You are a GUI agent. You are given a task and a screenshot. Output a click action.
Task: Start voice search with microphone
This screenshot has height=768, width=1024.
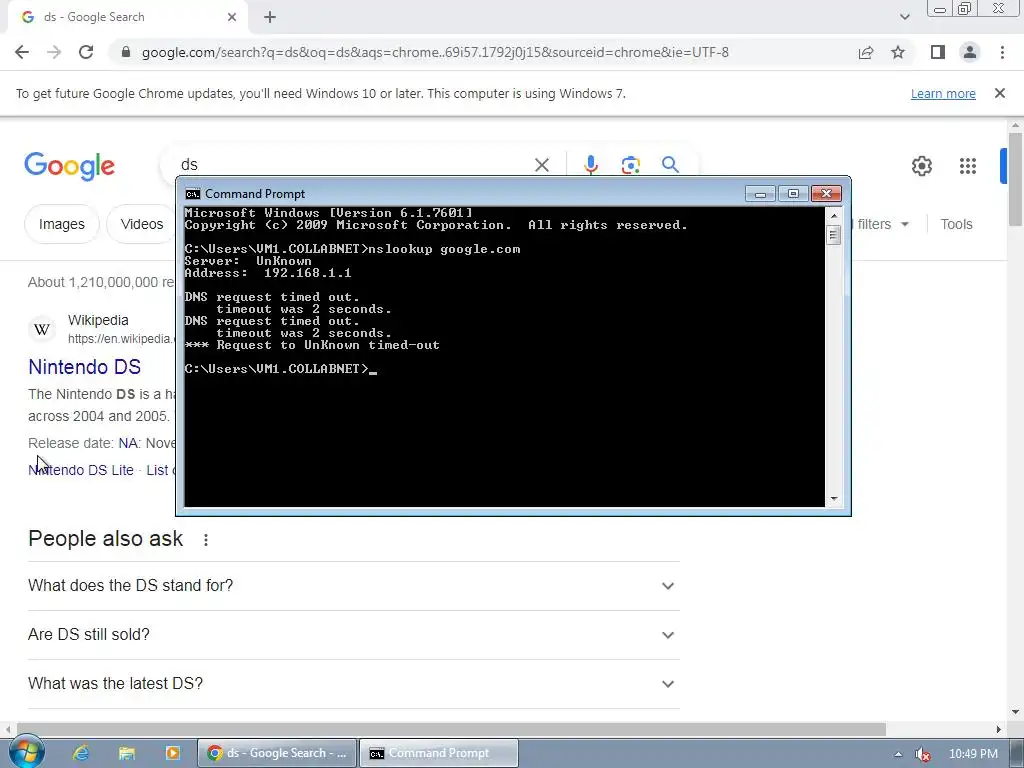point(591,165)
